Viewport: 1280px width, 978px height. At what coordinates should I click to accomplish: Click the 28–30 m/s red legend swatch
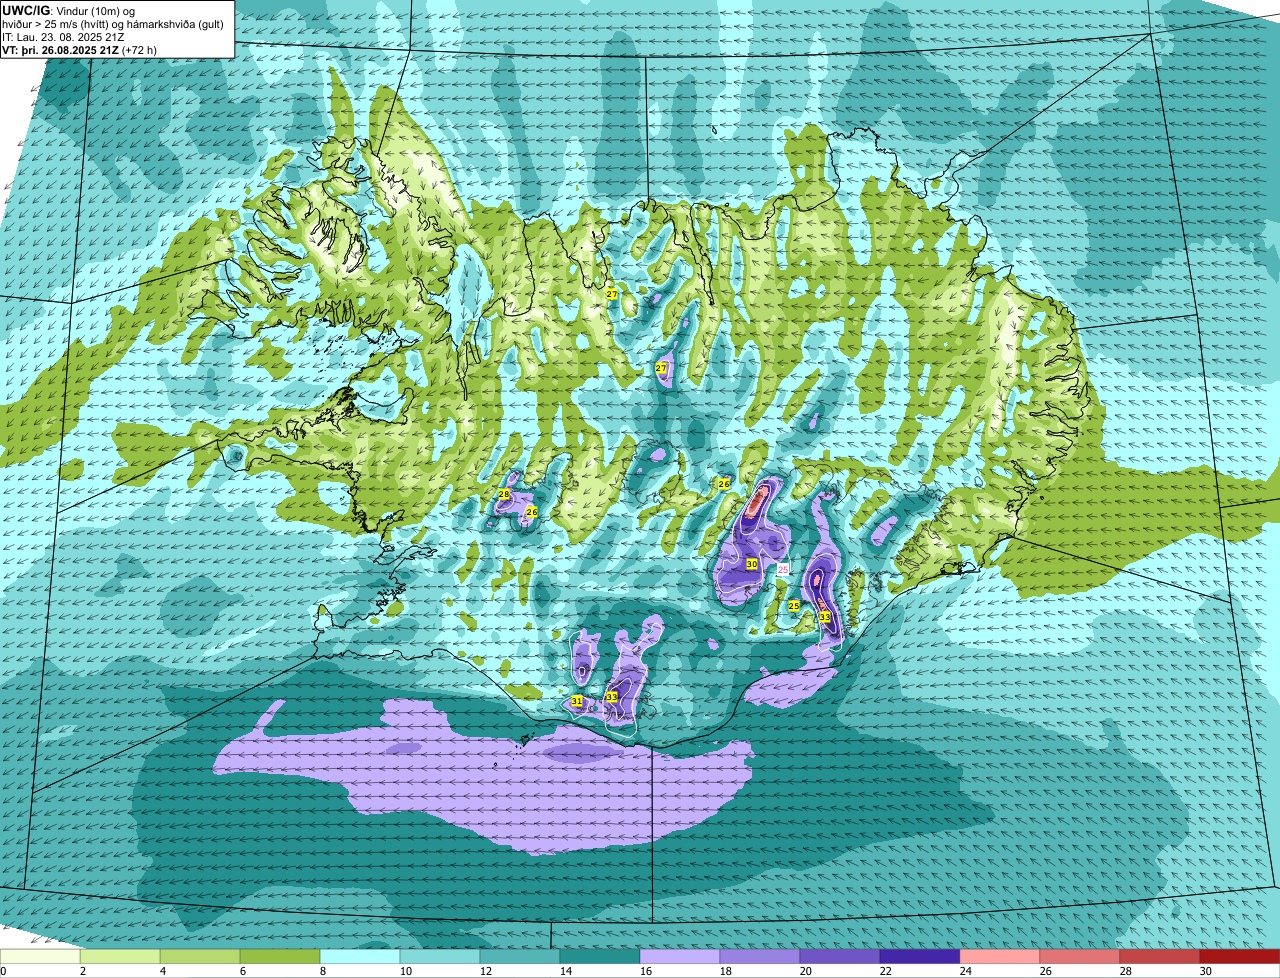point(1160,956)
